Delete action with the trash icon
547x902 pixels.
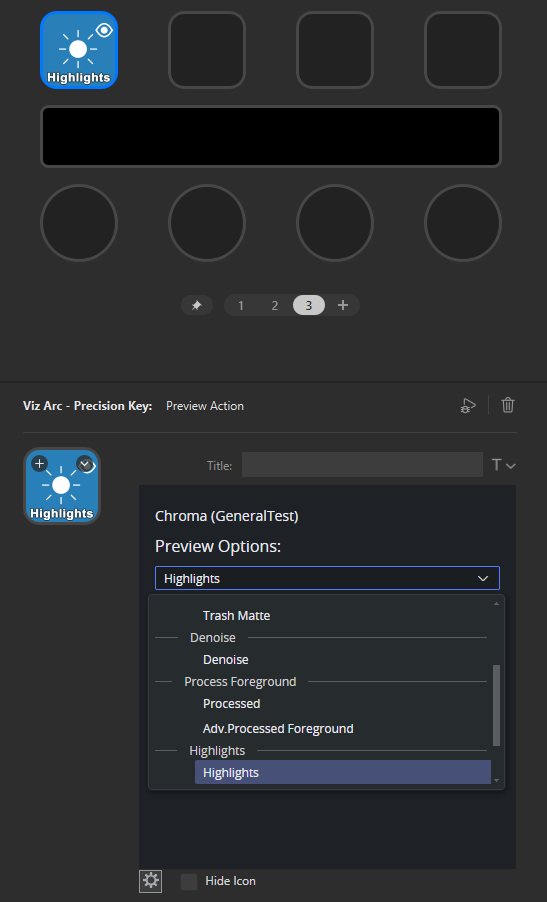click(x=507, y=405)
